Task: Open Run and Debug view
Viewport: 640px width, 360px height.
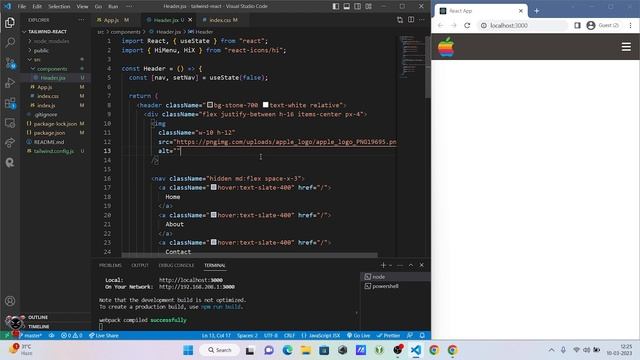Action: pos(10,82)
